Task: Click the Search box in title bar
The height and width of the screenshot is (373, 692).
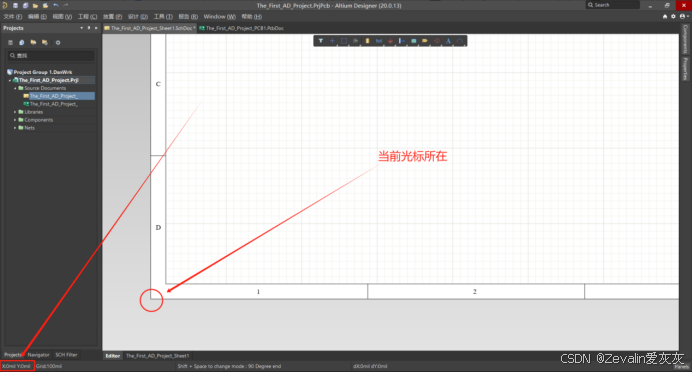Action: tap(613, 5)
